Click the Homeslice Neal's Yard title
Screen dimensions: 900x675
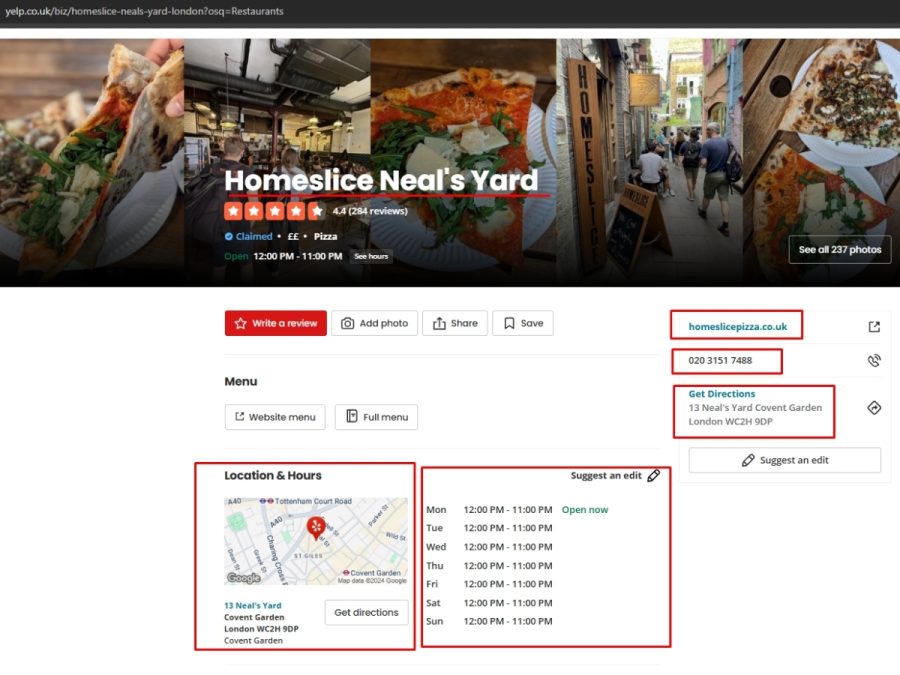coord(381,180)
